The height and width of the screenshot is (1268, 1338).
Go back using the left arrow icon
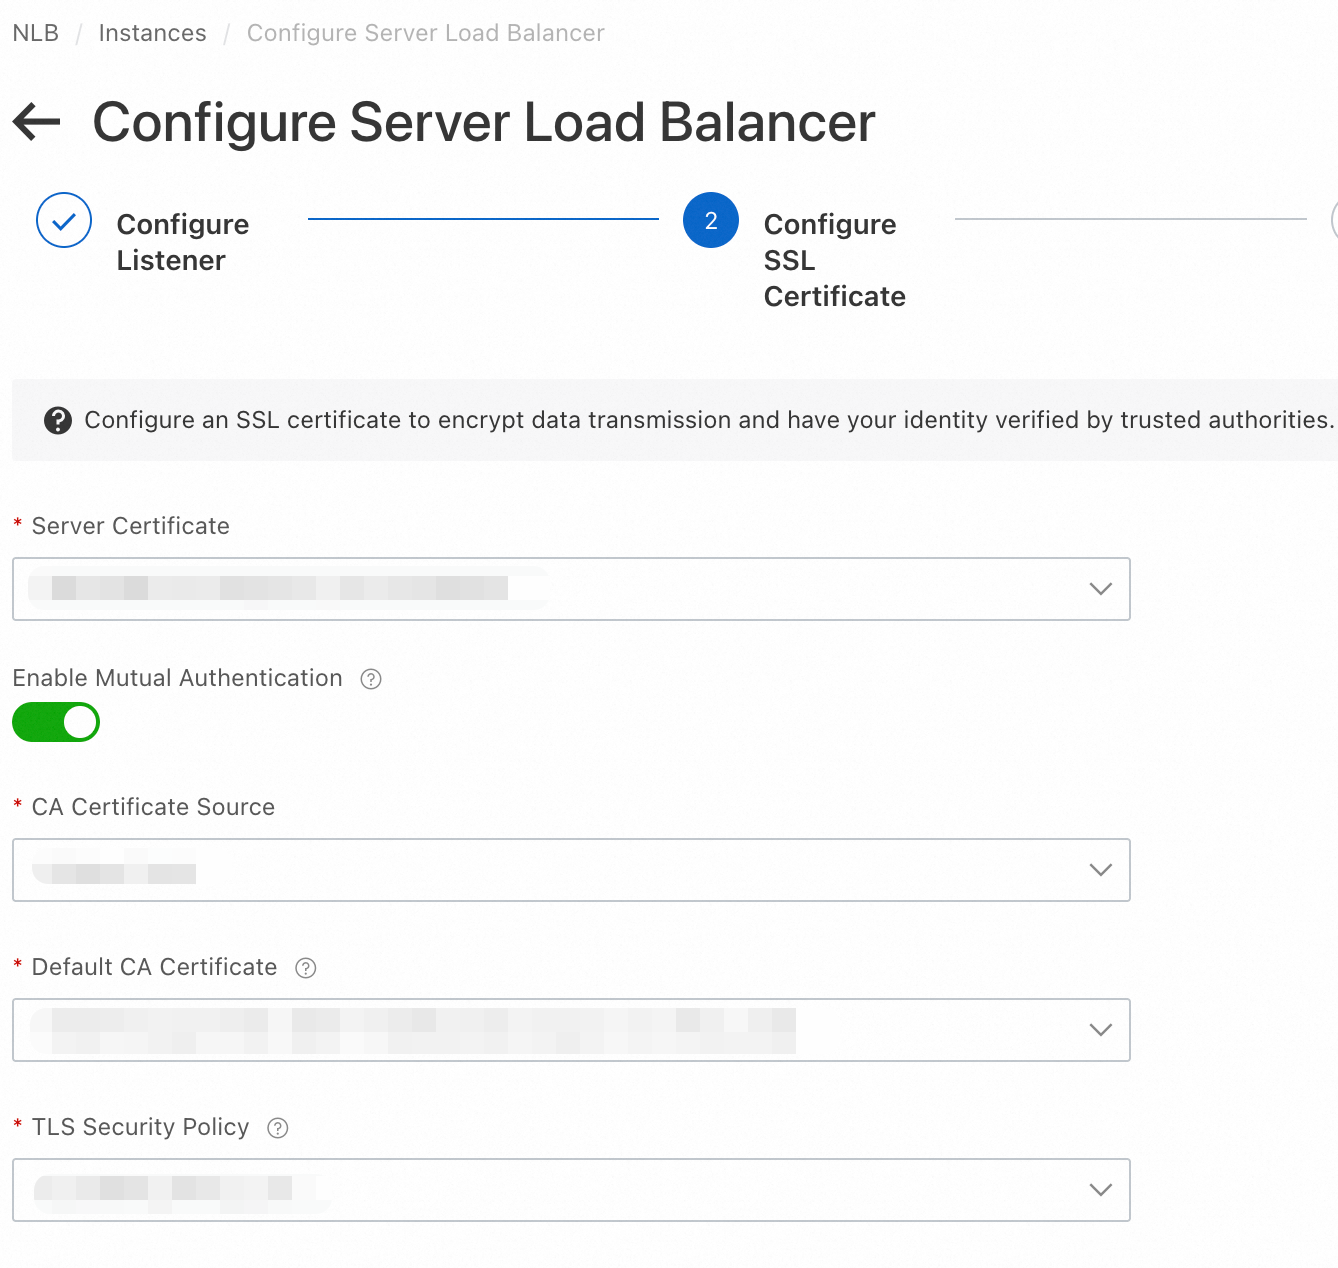(x=37, y=122)
